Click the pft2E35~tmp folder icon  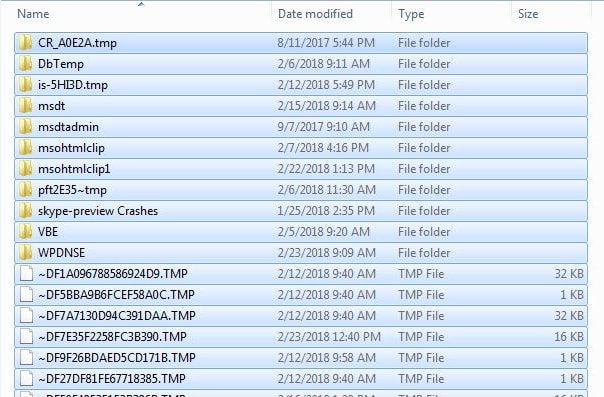(25, 190)
